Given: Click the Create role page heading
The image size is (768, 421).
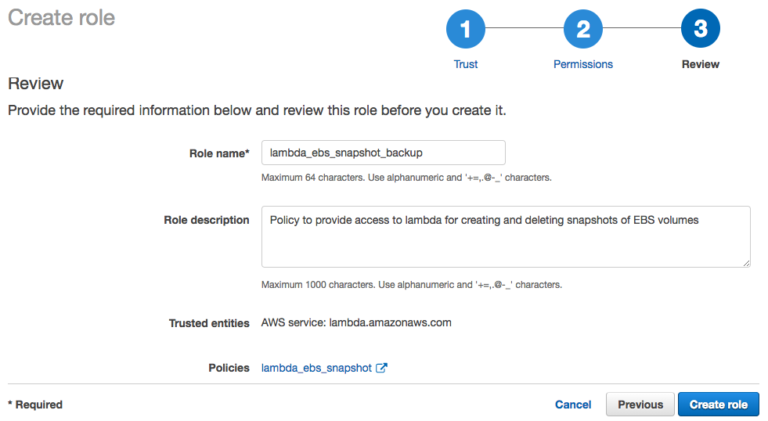Looking at the screenshot, I should tap(61, 18).
